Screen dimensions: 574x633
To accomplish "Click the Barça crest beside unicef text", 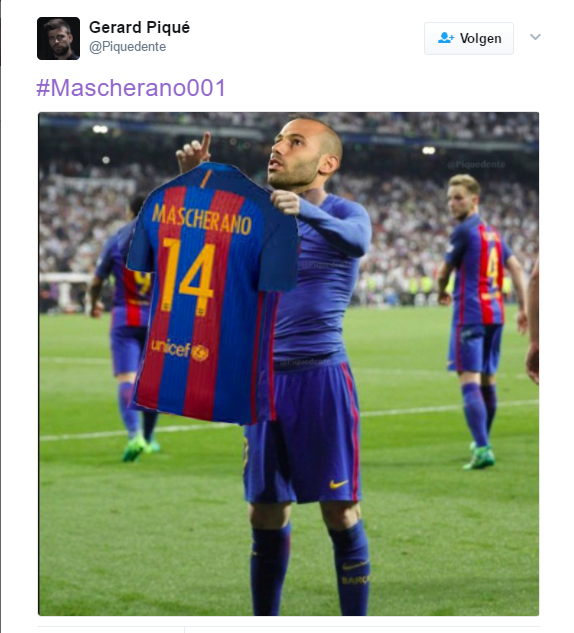I will coord(200,353).
